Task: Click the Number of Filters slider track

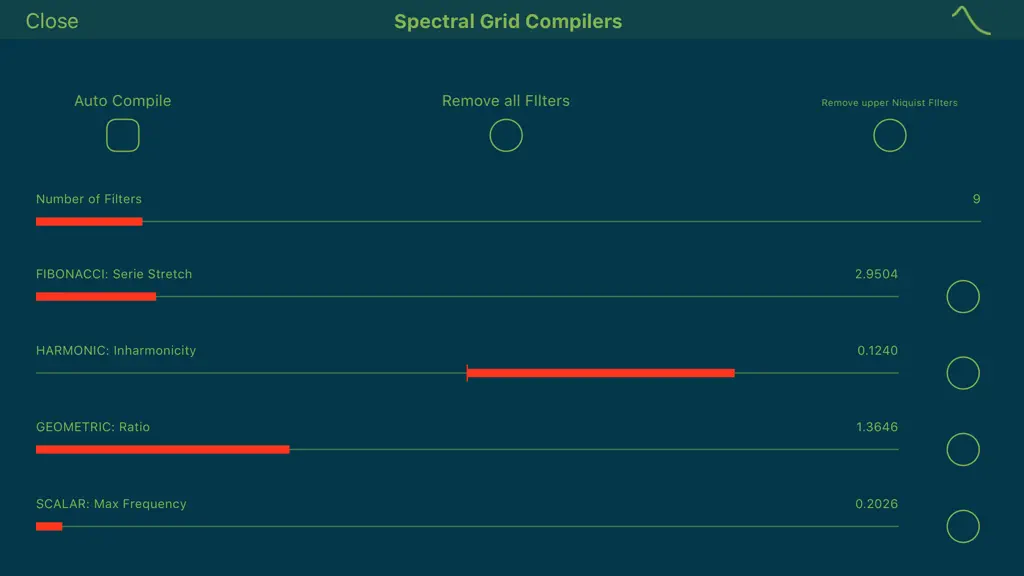Action: (508, 221)
